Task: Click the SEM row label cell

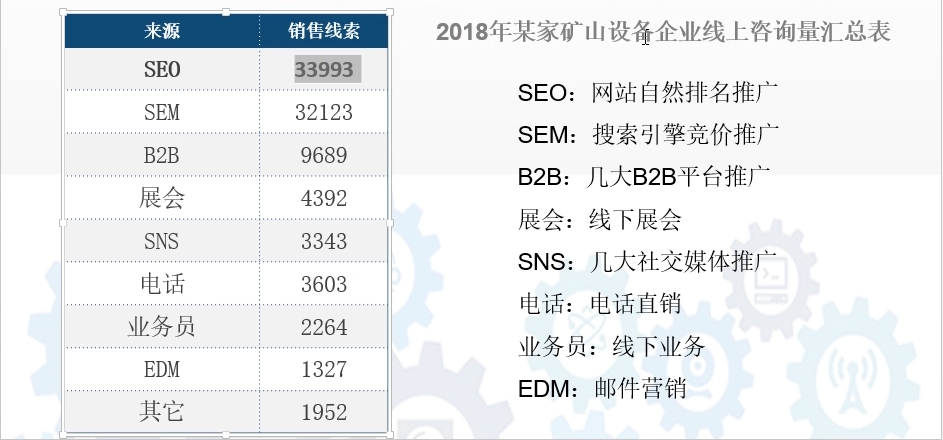Action: [161, 112]
